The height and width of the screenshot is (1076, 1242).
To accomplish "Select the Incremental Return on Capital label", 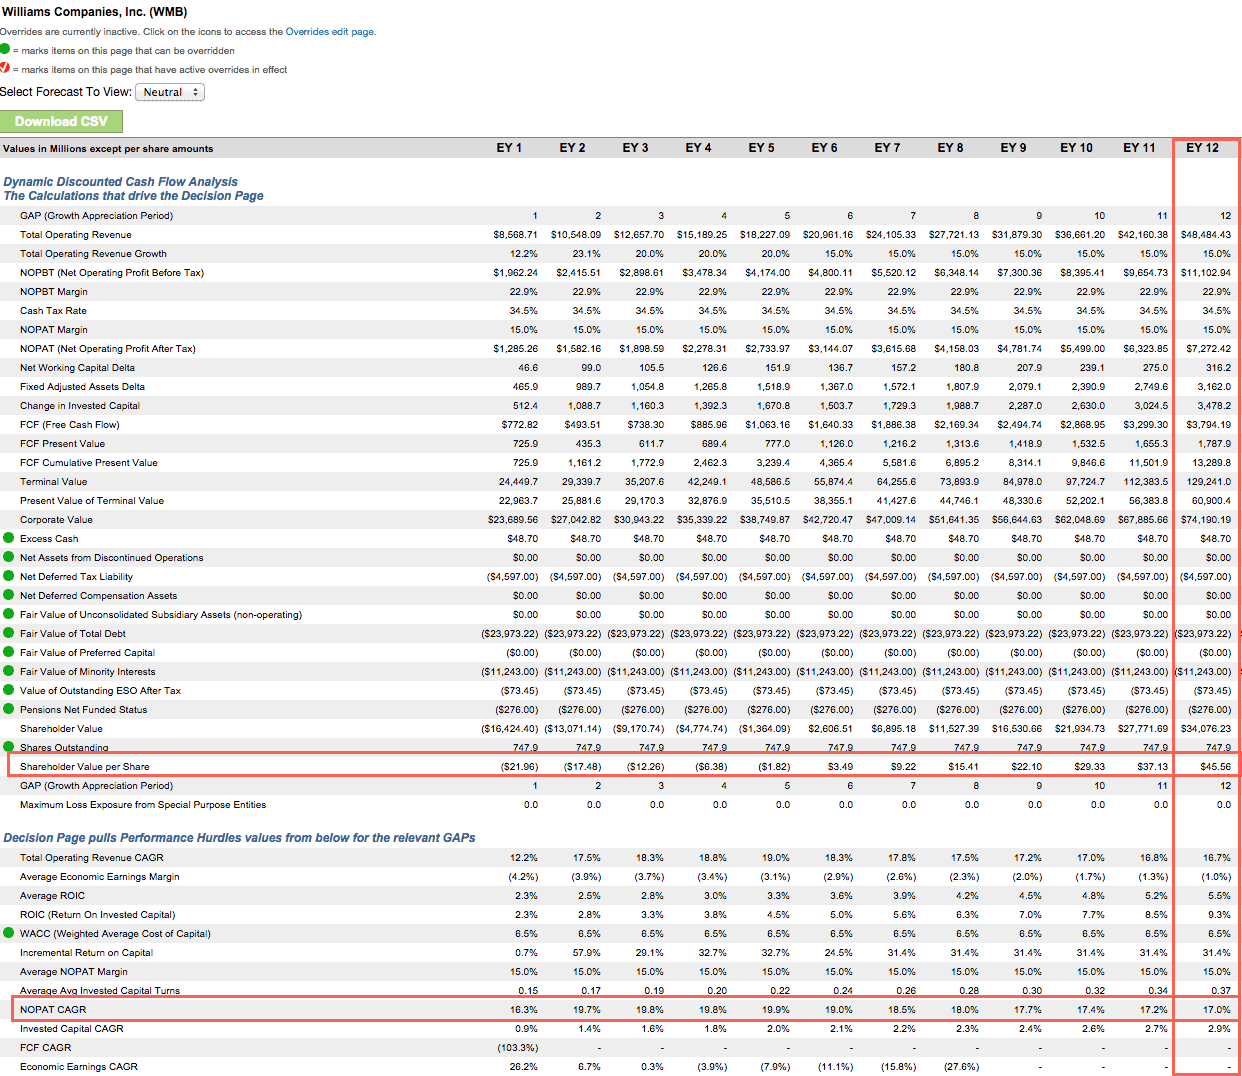I will pos(86,953).
